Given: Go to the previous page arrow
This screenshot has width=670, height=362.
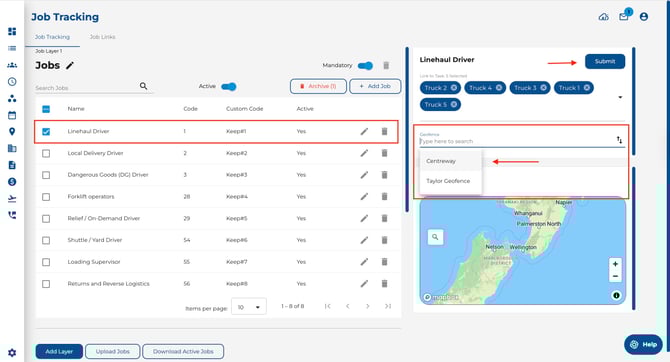Looking at the screenshot, I should (x=347, y=306).
